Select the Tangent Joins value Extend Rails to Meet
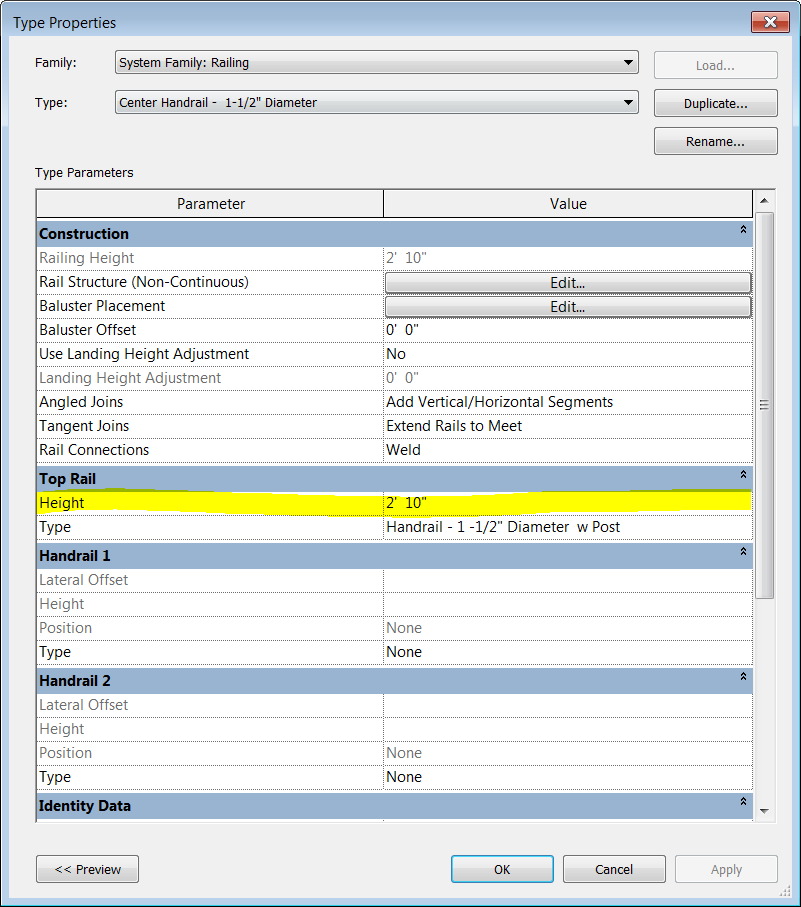The height and width of the screenshot is (907, 801). (568, 426)
